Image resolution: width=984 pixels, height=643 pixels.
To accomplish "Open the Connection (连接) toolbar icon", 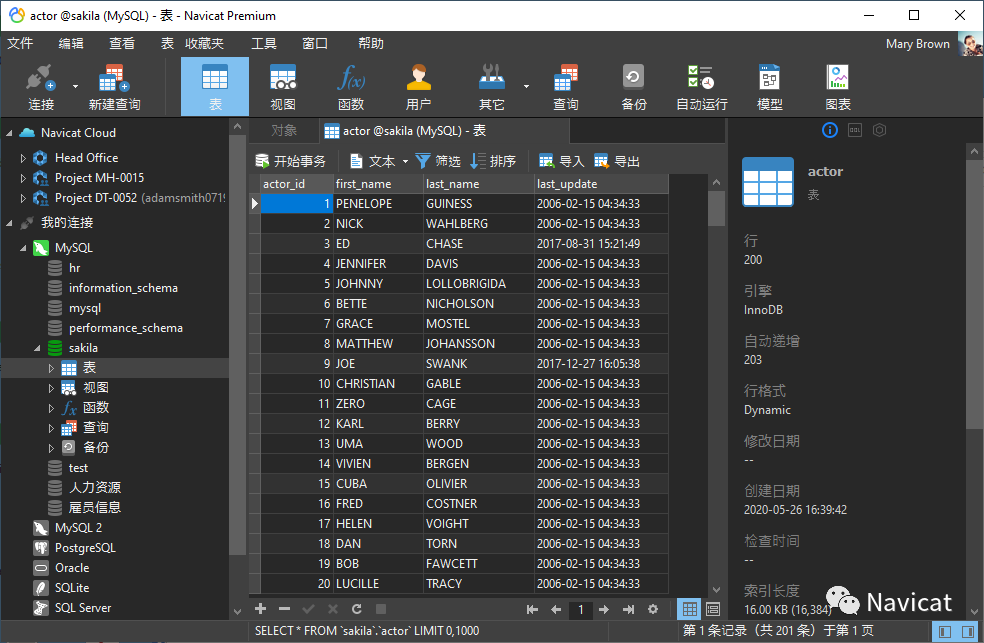I will pos(41,87).
